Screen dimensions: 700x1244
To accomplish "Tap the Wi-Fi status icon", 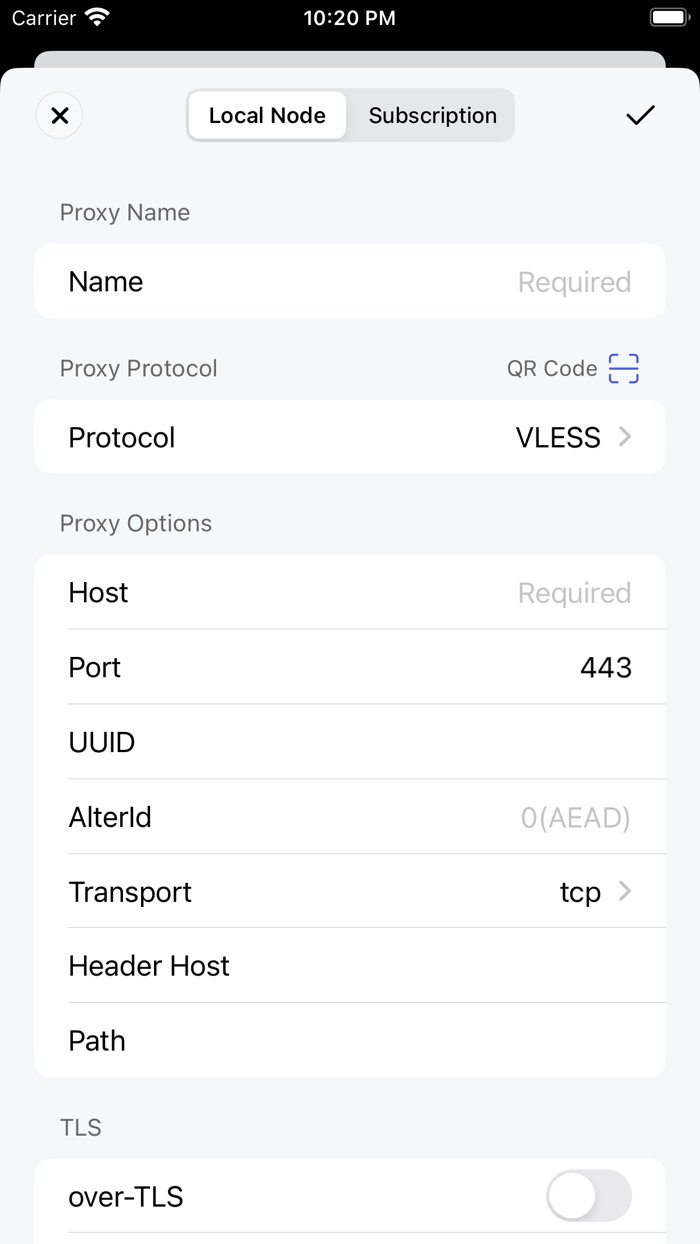I will tap(97, 18).
